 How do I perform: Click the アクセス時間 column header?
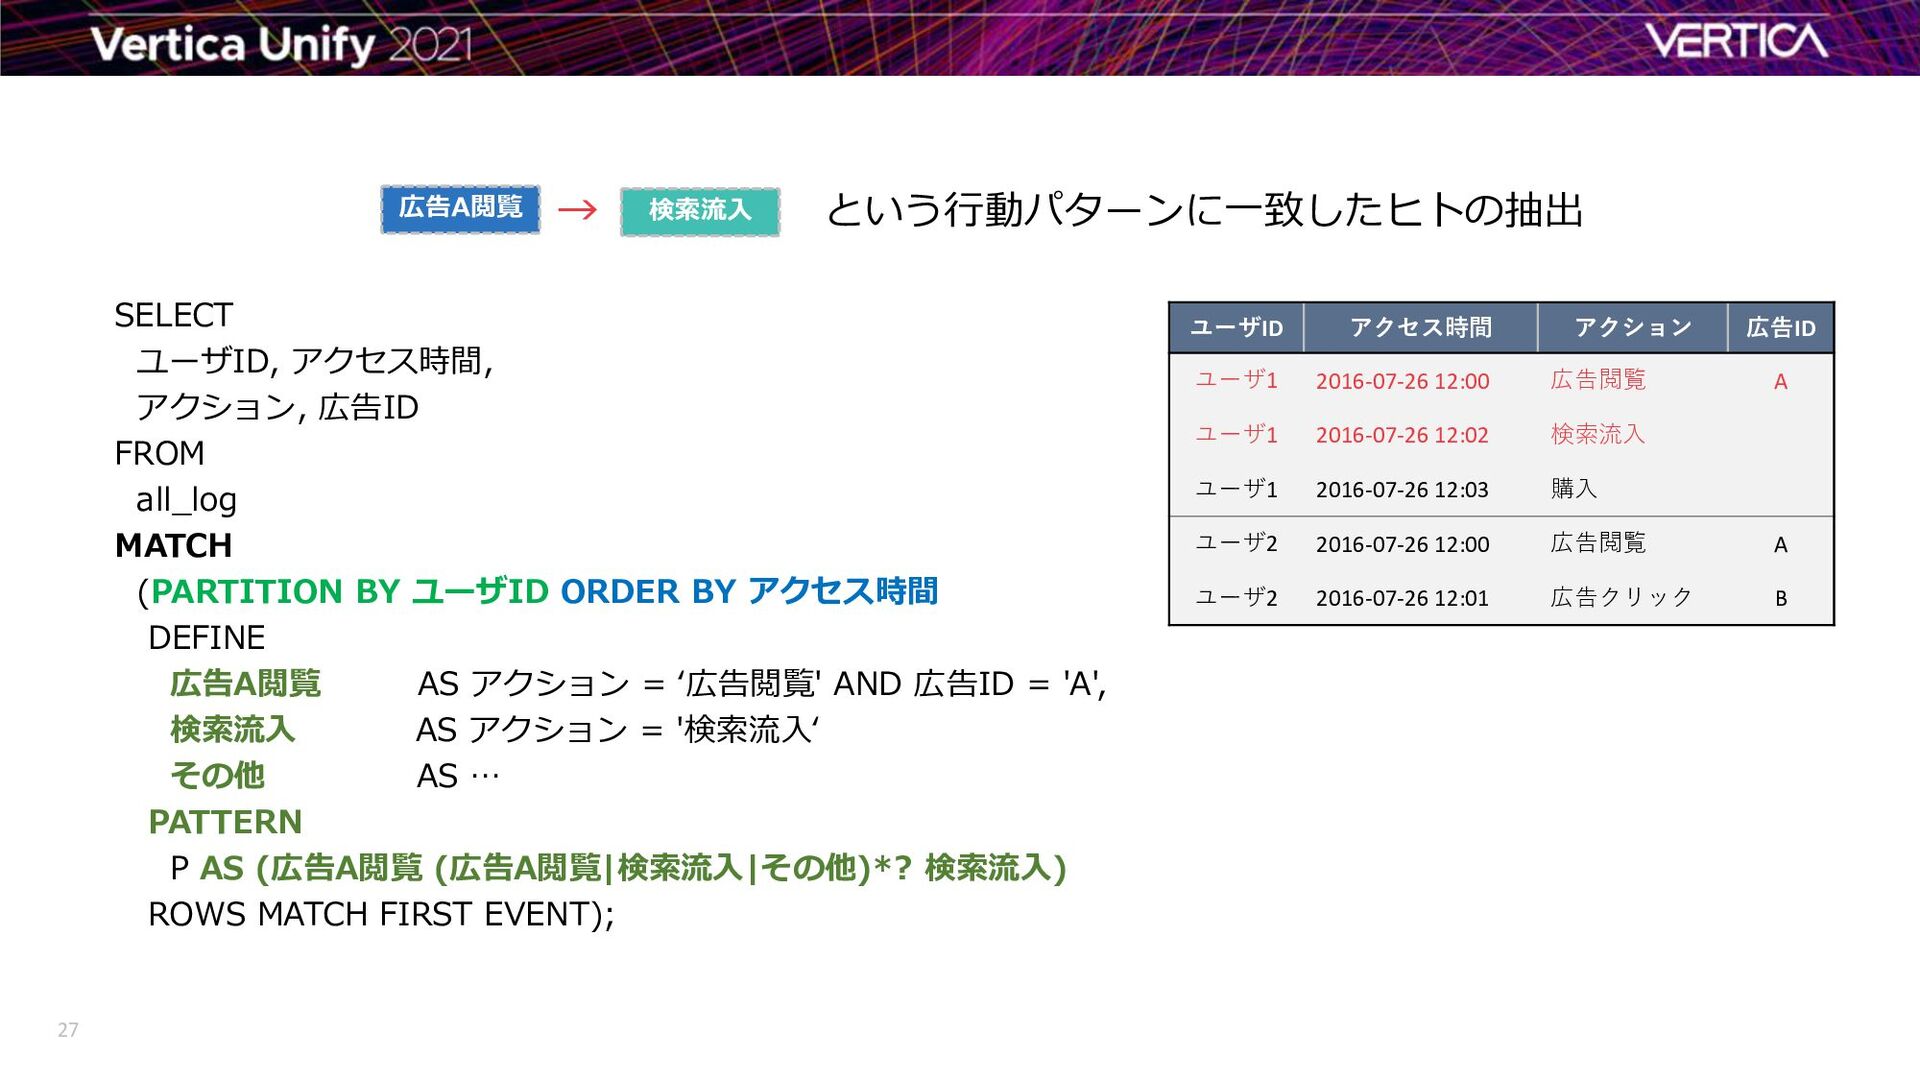[x=1420, y=327]
